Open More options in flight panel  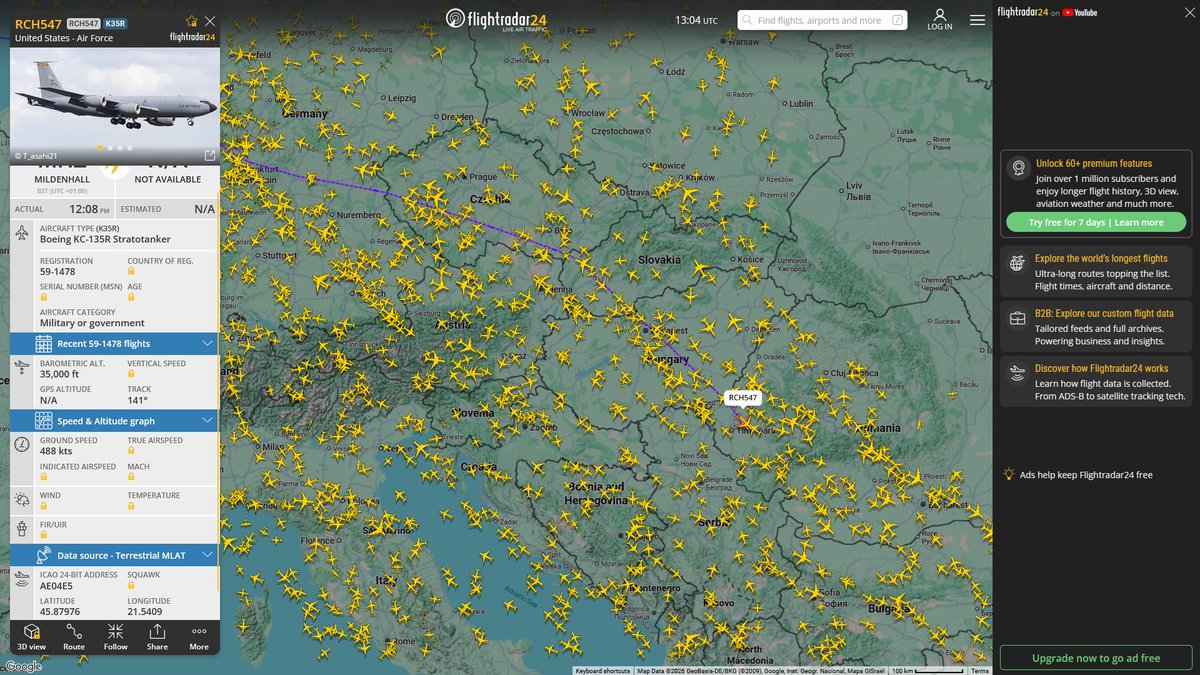tap(199, 637)
